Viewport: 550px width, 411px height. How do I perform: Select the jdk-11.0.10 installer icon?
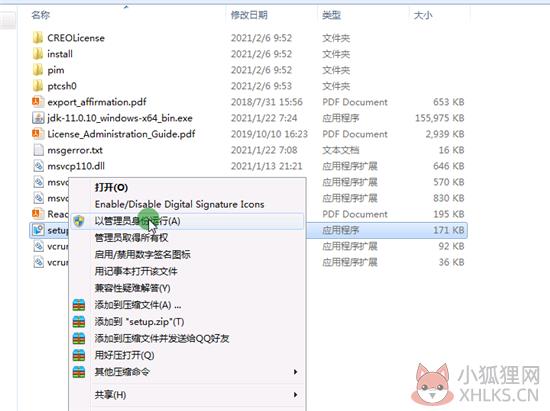38,118
